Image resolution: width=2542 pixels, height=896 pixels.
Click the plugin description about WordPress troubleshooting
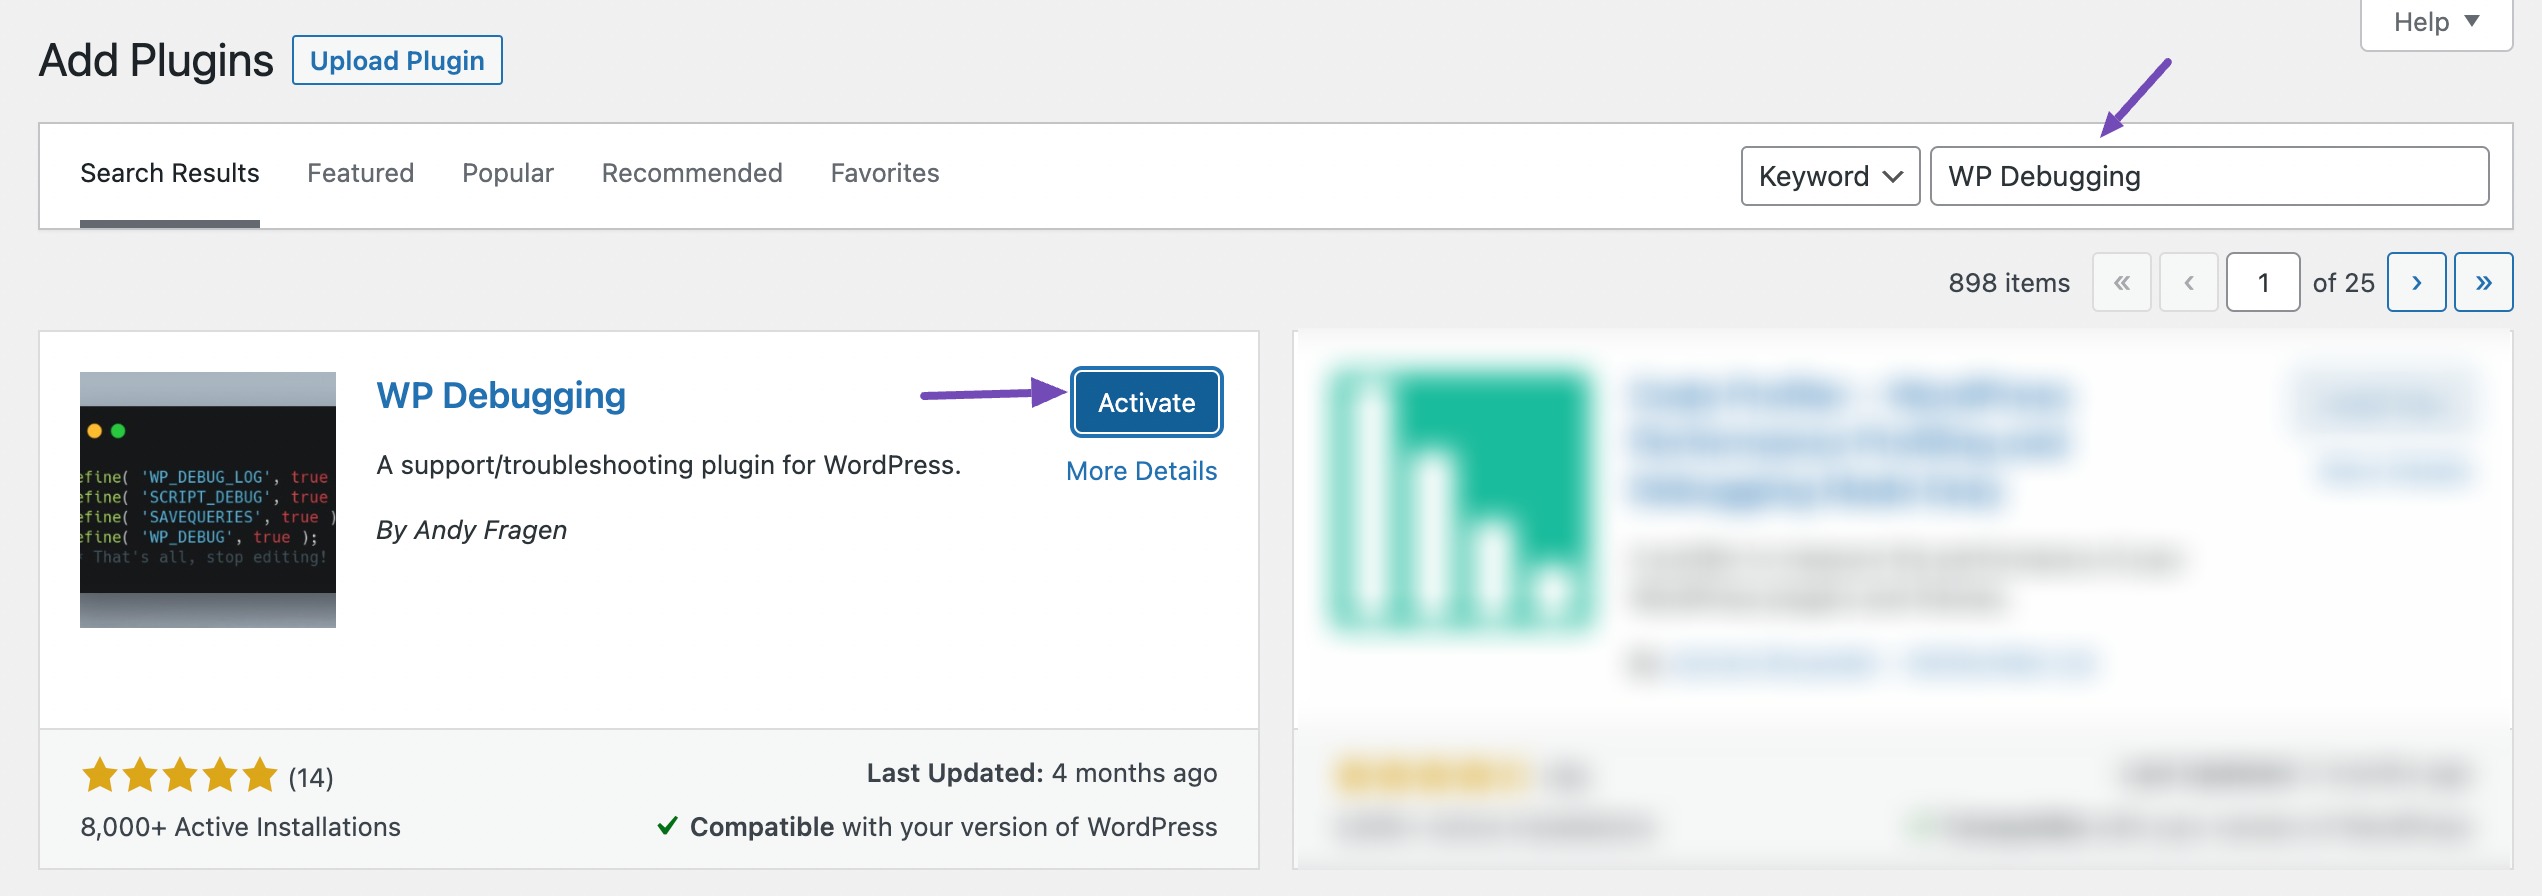pyautogui.click(x=668, y=465)
